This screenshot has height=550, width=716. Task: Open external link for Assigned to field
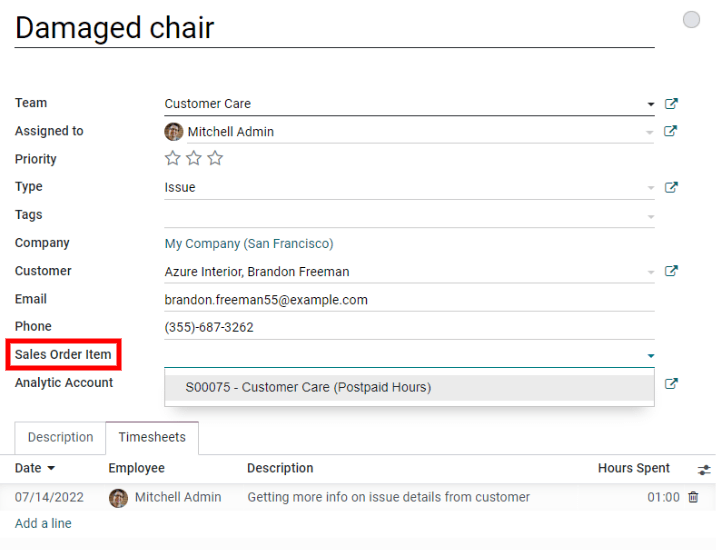(671, 132)
